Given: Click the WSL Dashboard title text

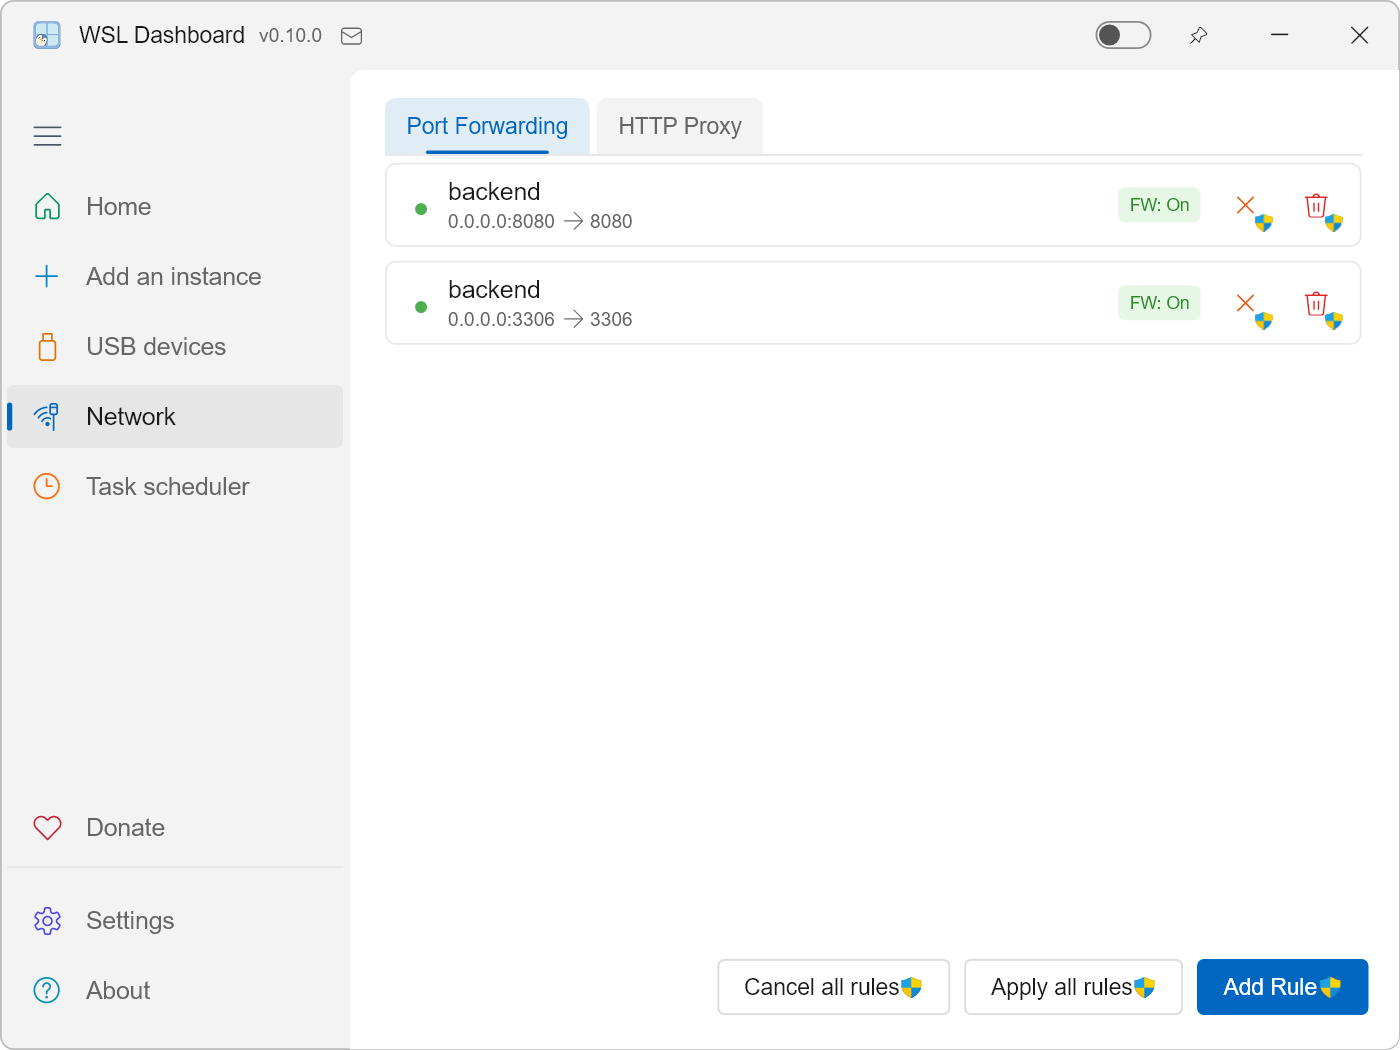Looking at the screenshot, I should point(162,35).
